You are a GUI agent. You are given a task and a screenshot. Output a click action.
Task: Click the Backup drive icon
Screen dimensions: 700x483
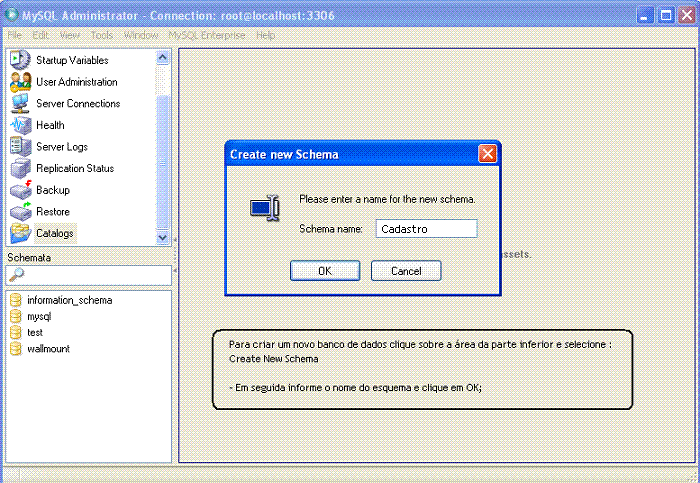click(x=21, y=190)
